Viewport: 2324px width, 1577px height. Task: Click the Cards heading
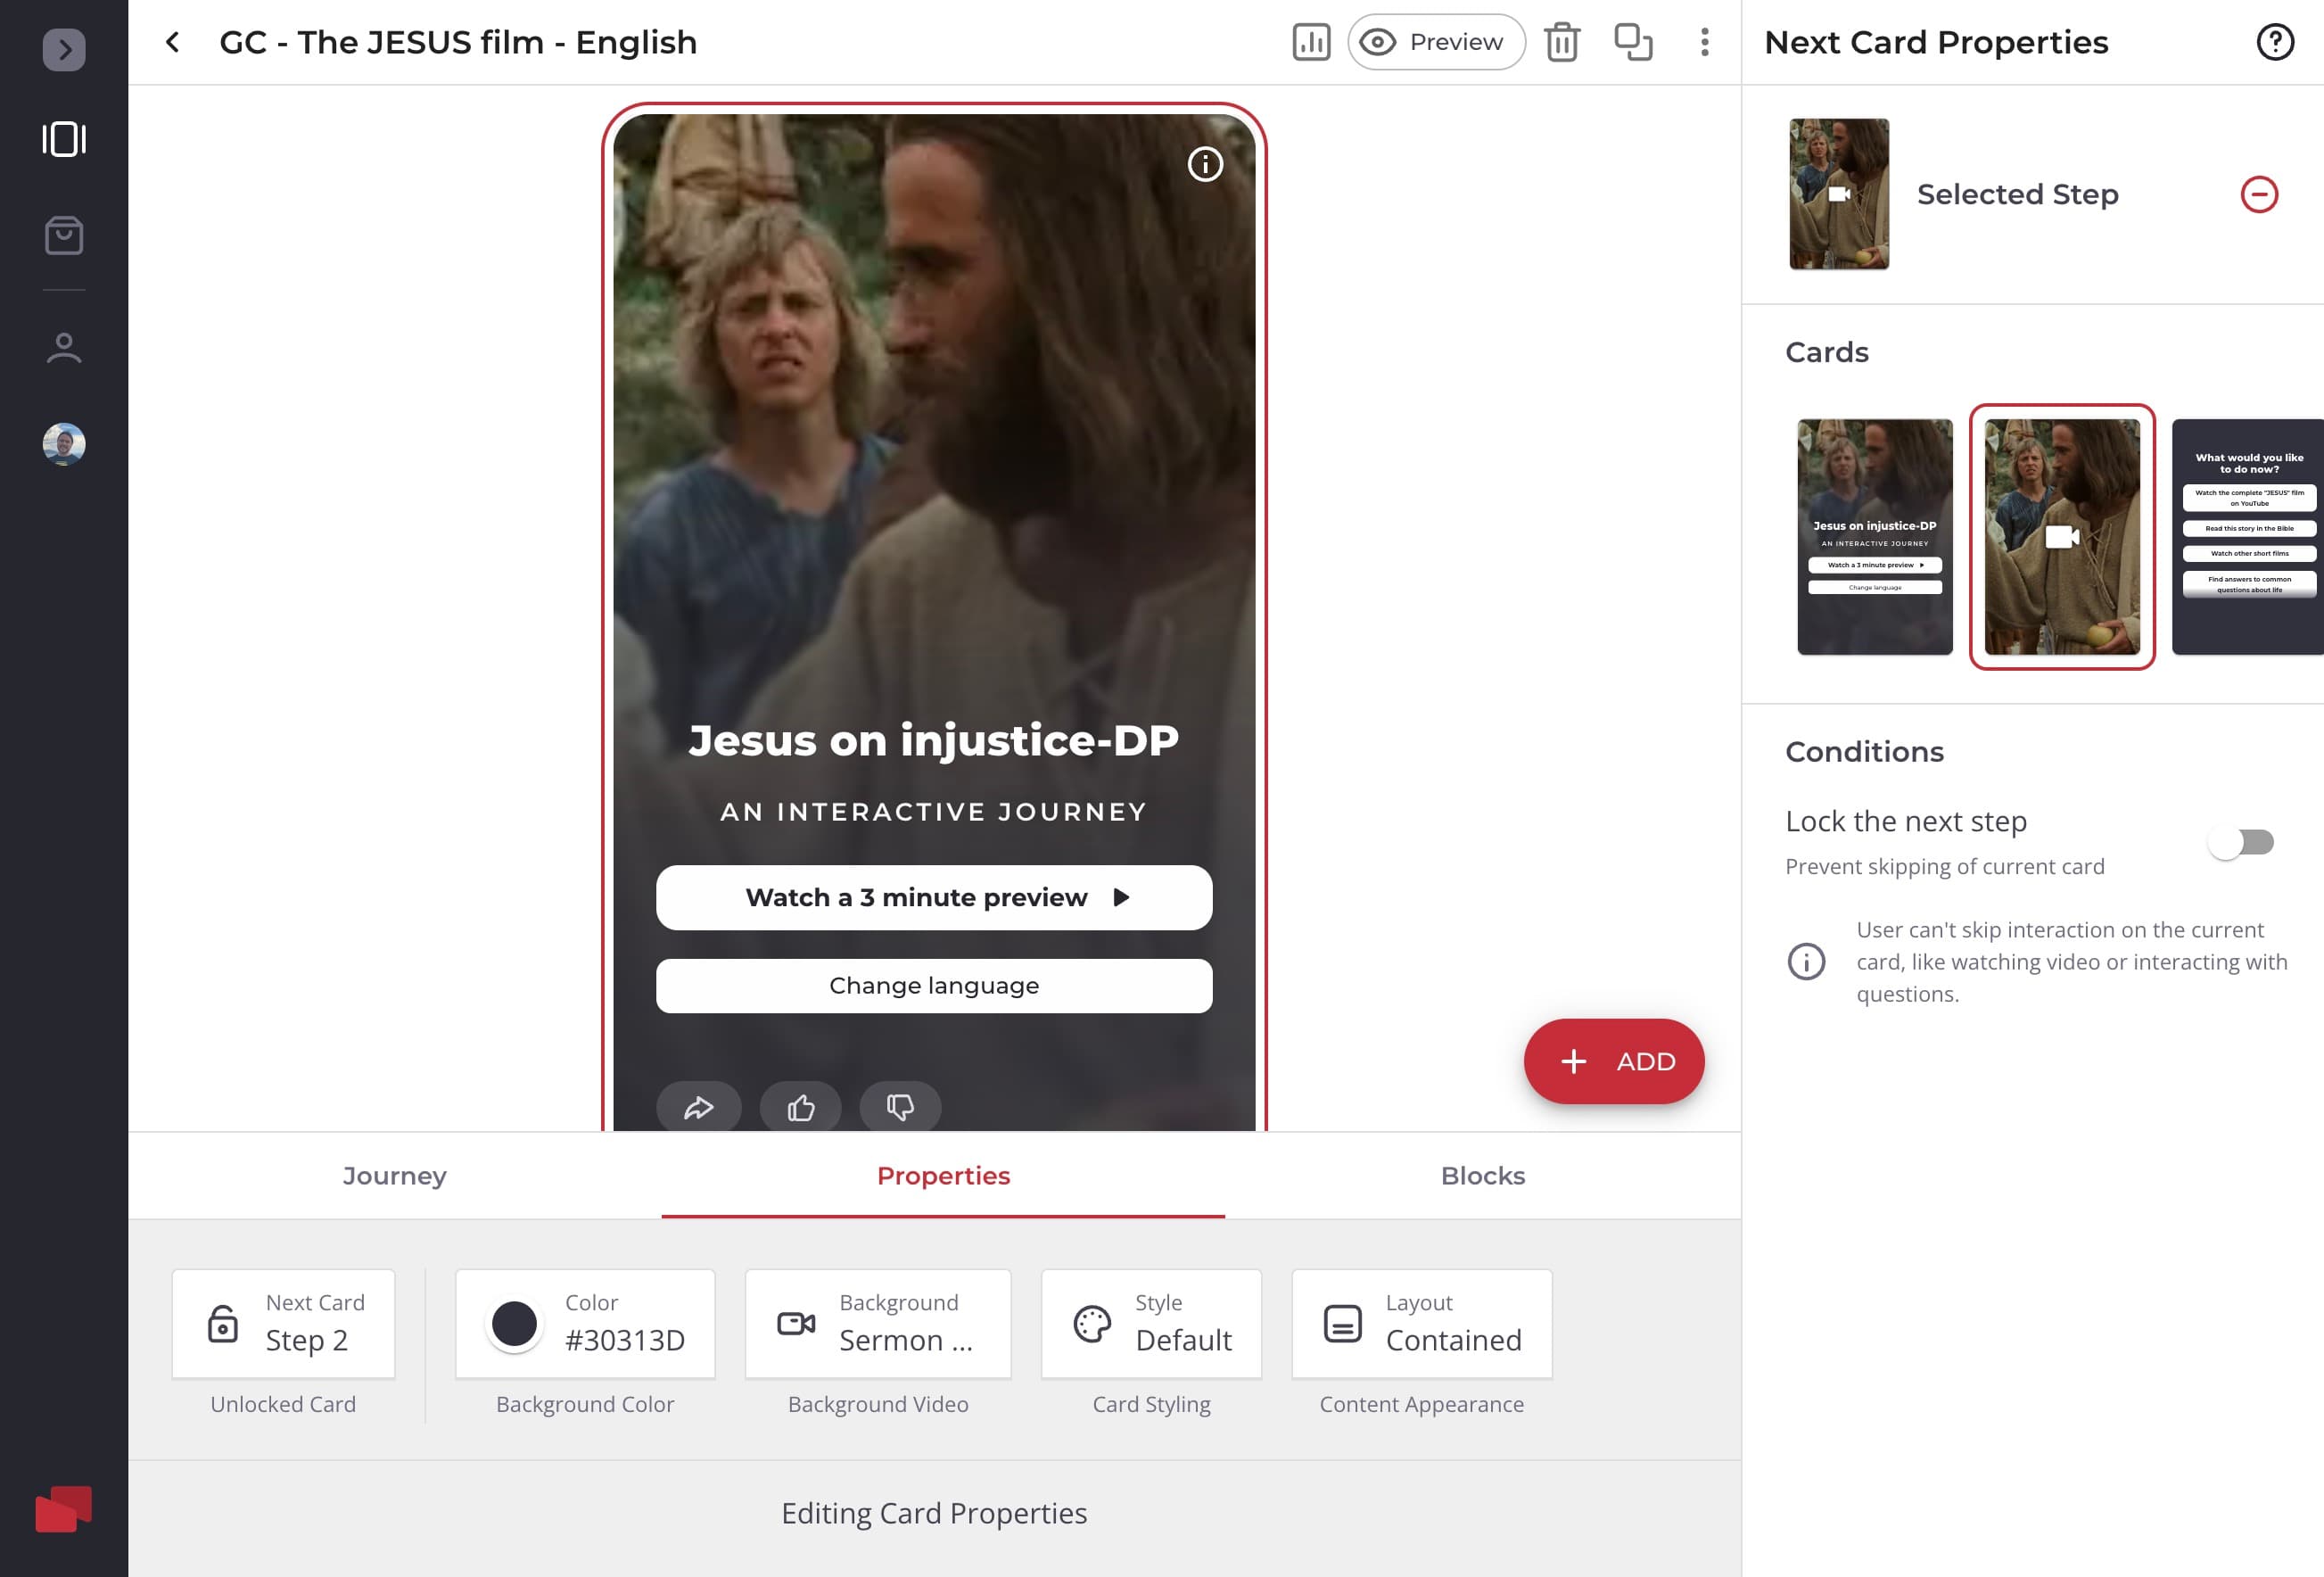(x=1827, y=353)
